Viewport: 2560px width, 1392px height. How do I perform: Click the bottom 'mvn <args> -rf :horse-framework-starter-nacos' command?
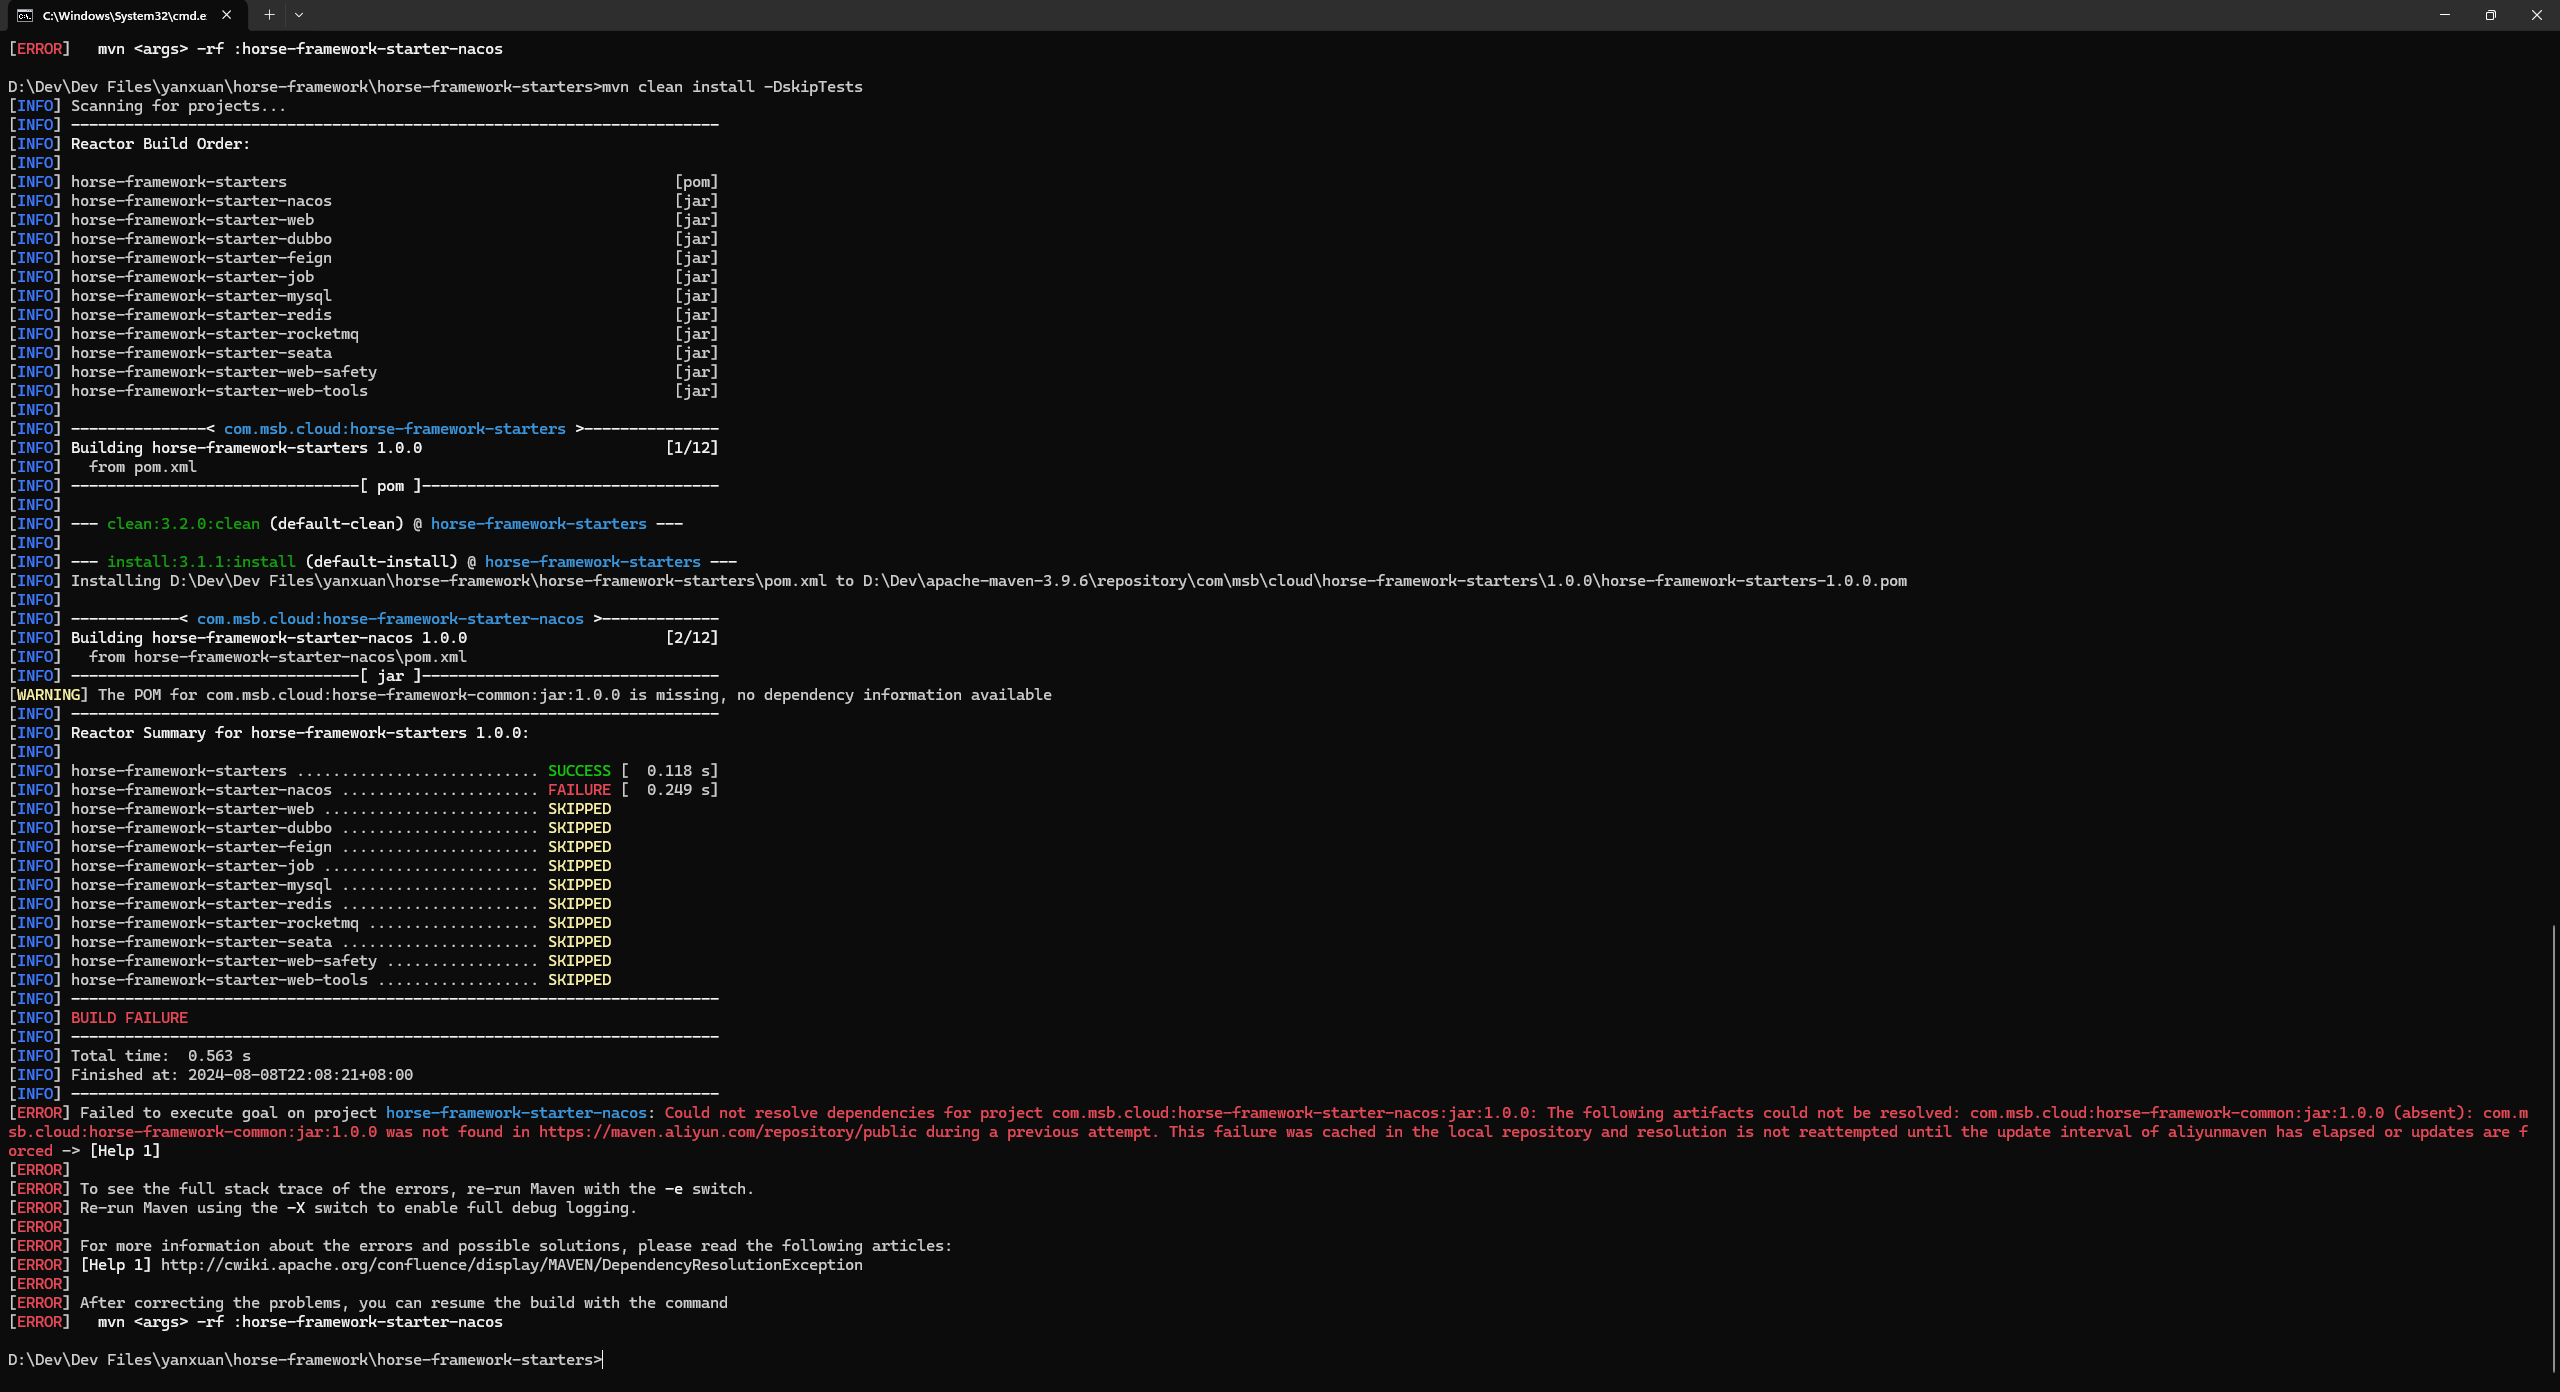click(300, 1322)
